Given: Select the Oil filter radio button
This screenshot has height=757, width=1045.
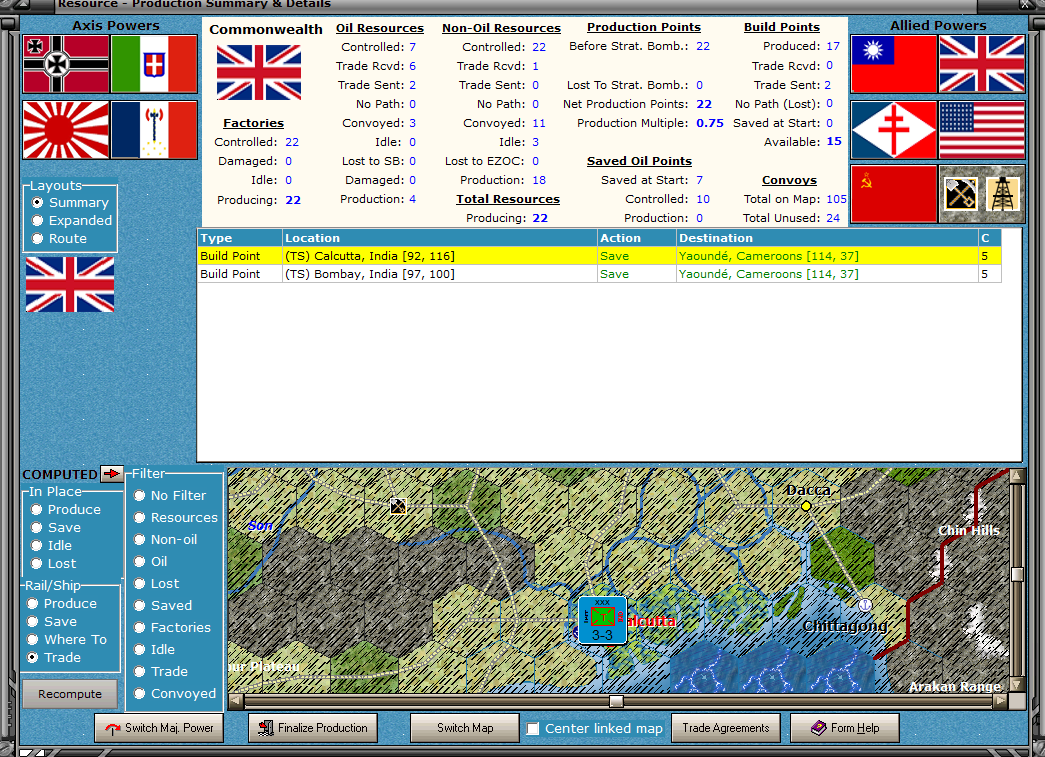Looking at the screenshot, I should point(140,562).
